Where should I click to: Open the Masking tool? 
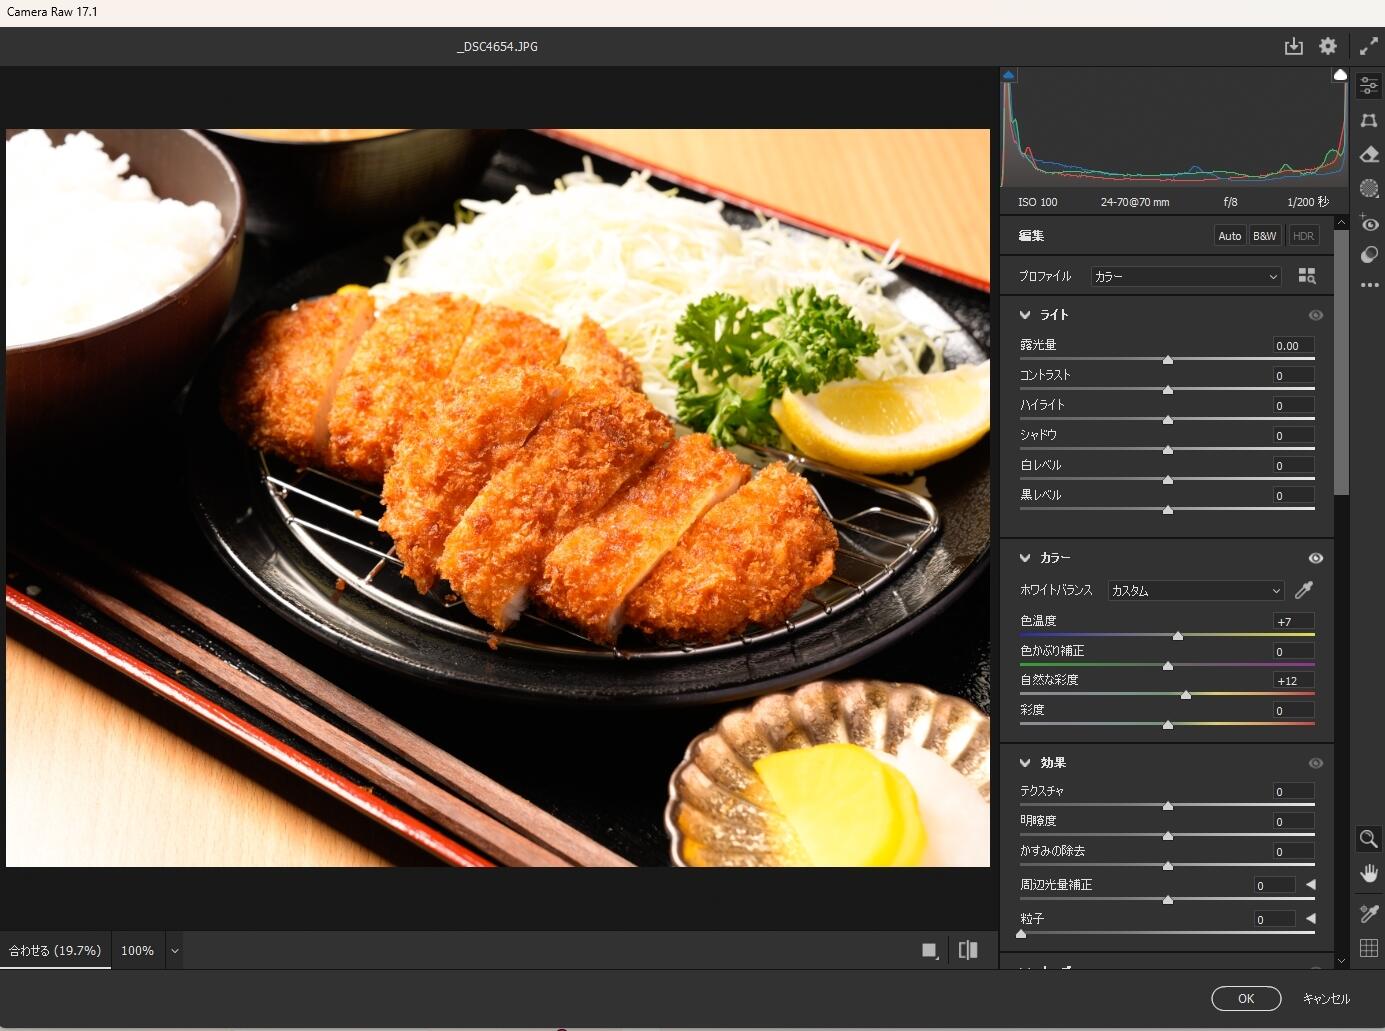pyautogui.click(x=1369, y=188)
